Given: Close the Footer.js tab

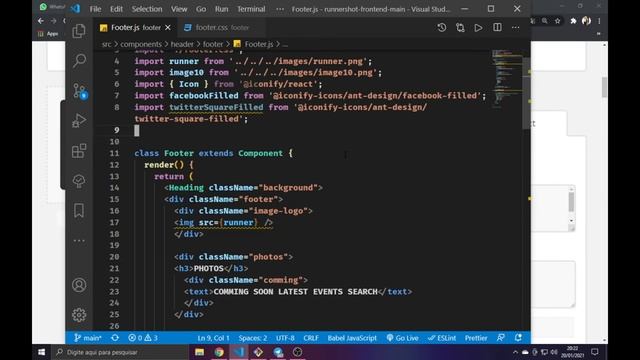Looking at the screenshot, I should click(168, 28).
